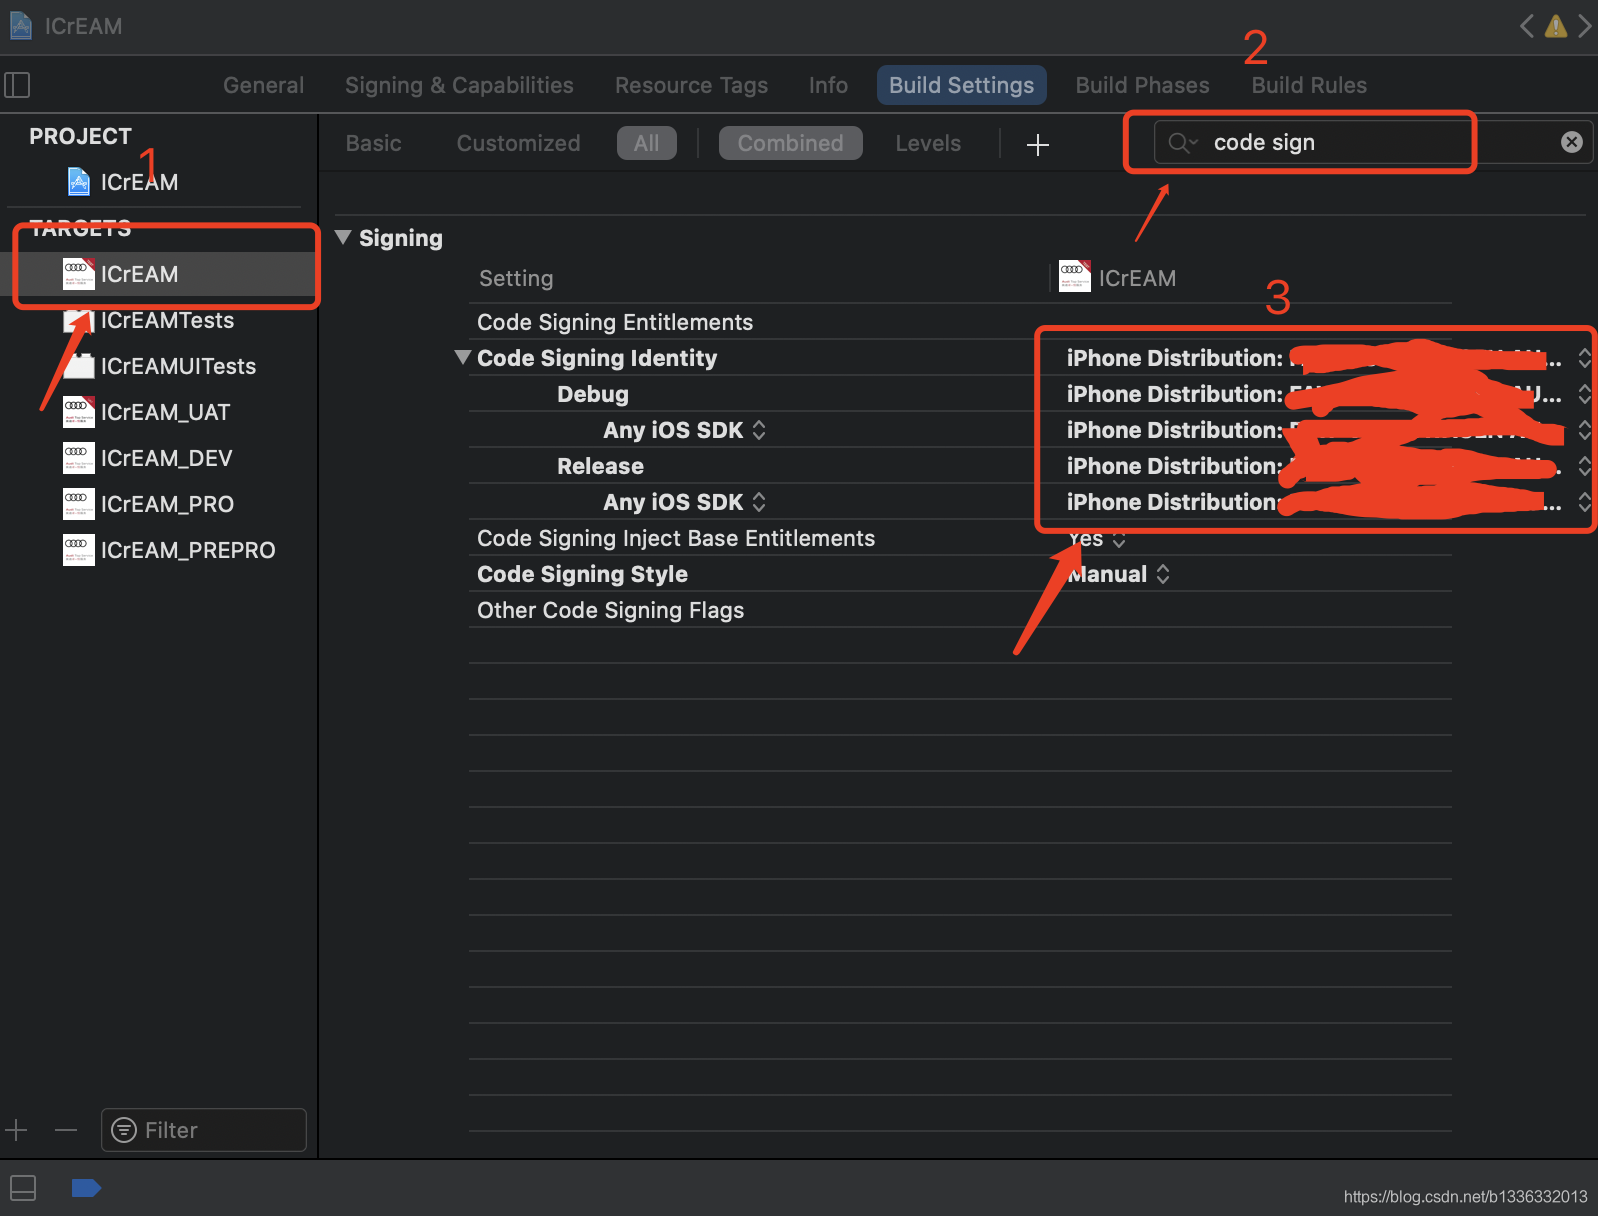Select the Build Settings tab

coord(961,85)
